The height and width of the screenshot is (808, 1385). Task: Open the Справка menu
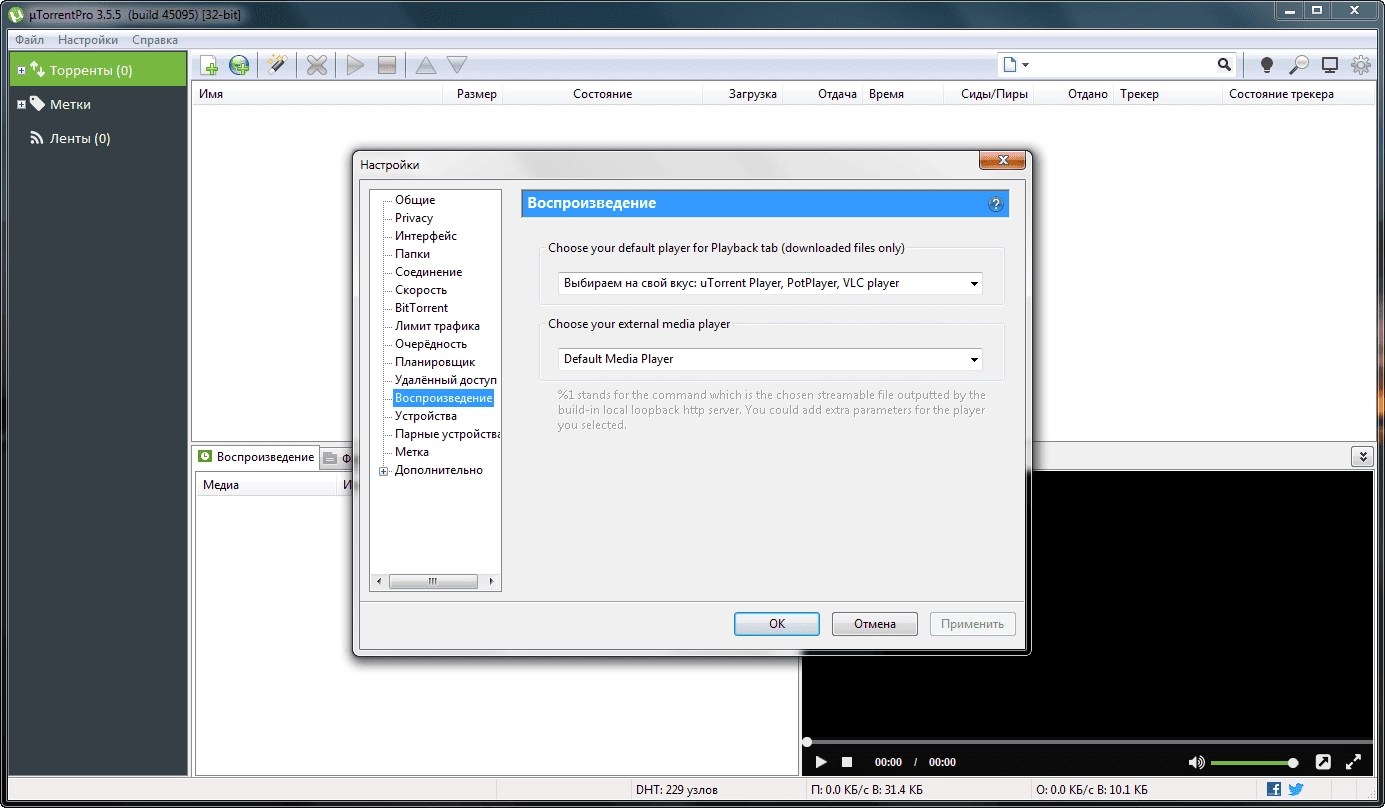tap(155, 40)
